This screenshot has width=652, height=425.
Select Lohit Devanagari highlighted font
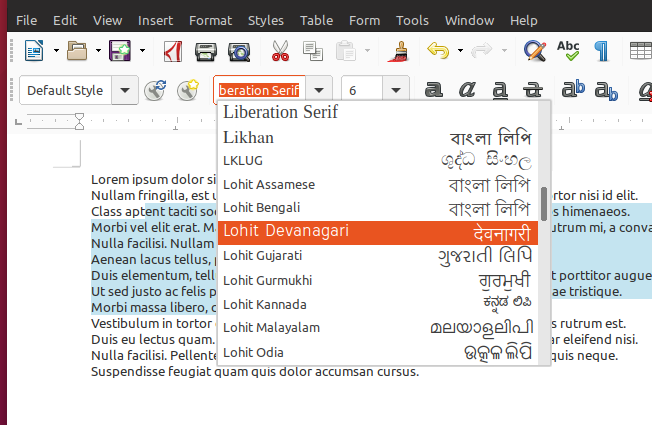point(378,233)
